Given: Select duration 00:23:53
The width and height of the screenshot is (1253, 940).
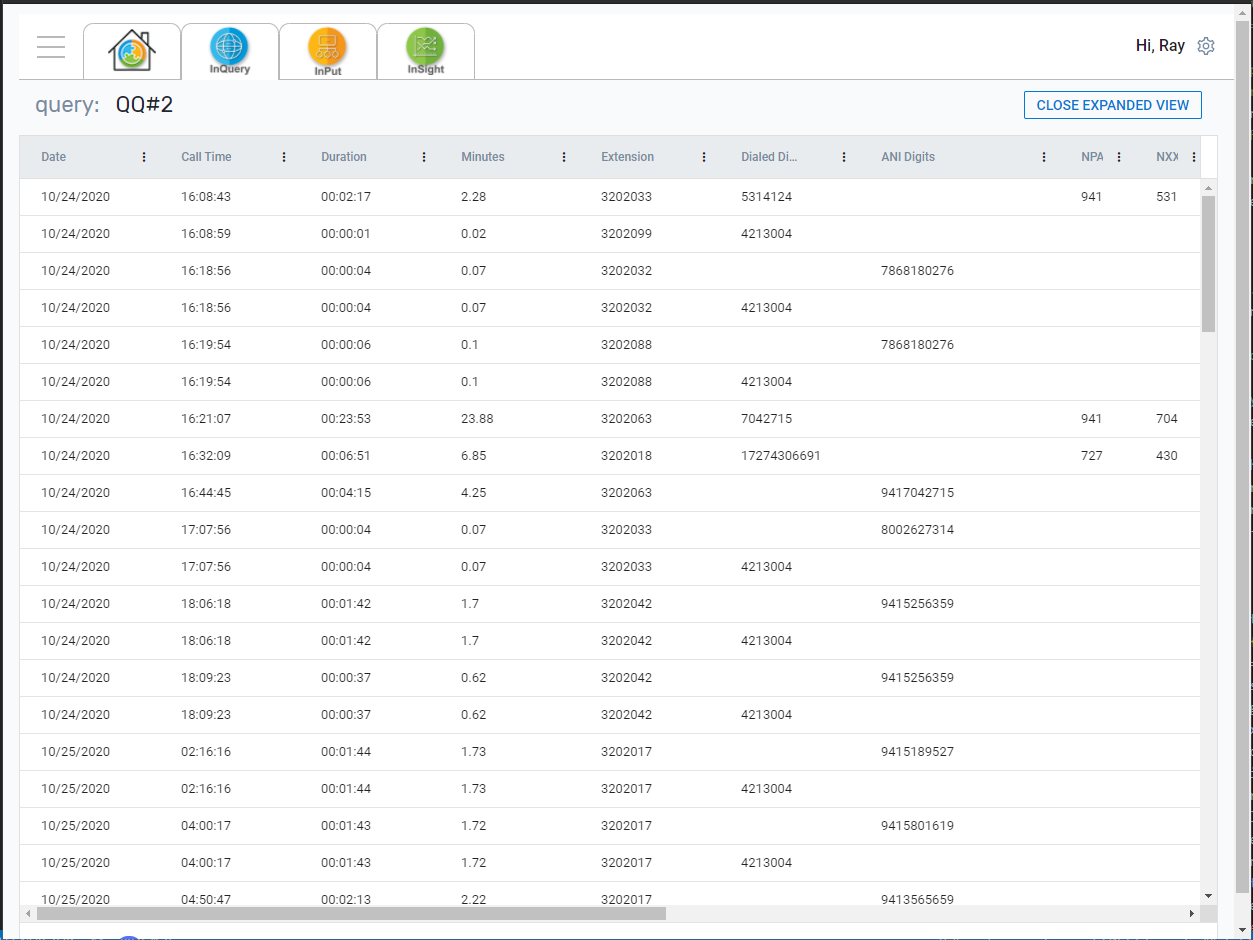Looking at the screenshot, I should point(346,419).
